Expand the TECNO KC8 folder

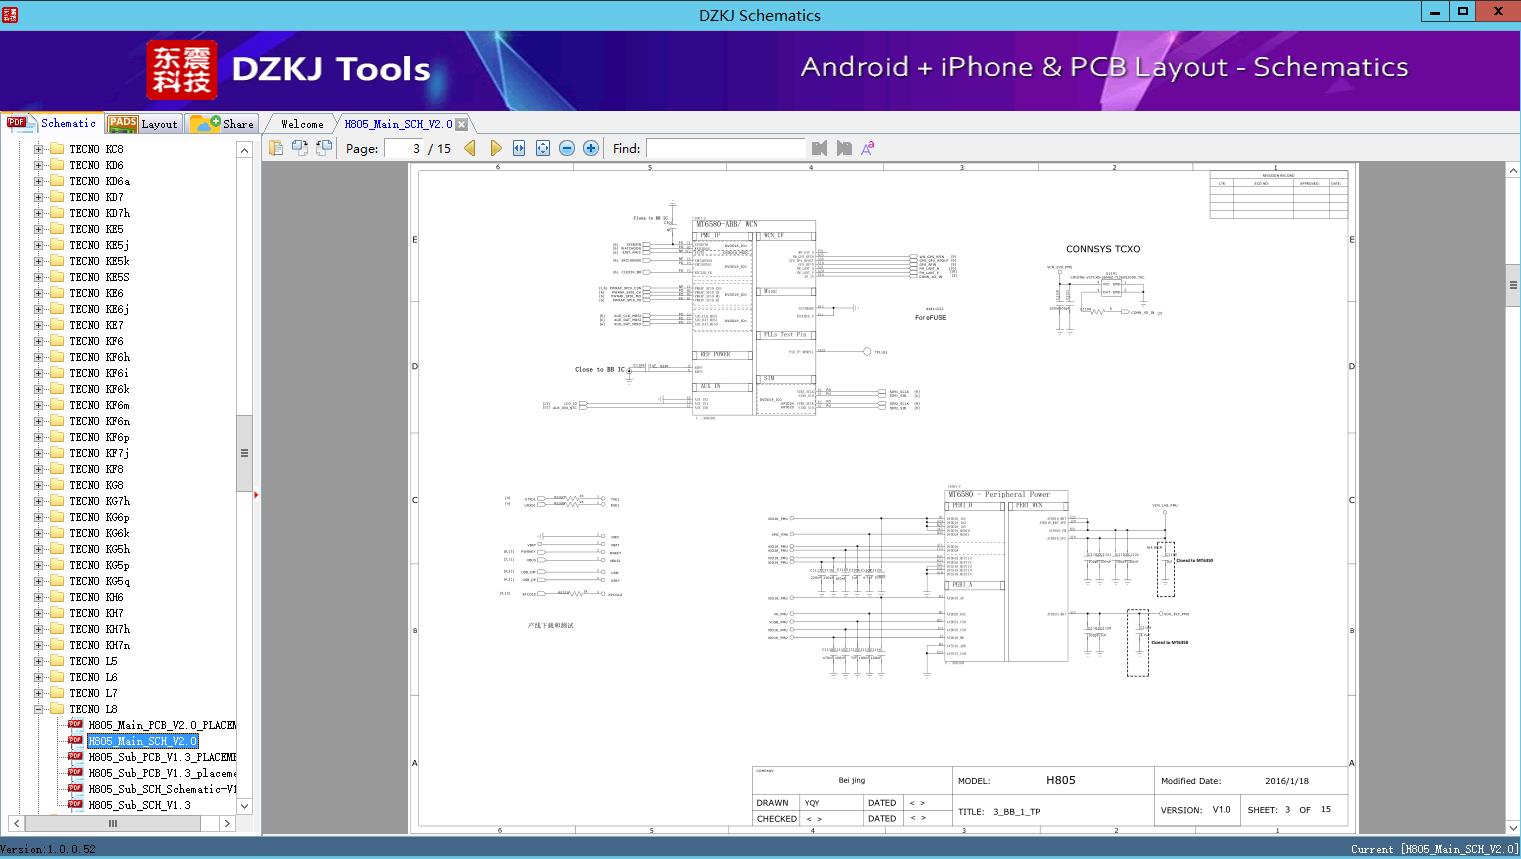pyautogui.click(x=39, y=149)
